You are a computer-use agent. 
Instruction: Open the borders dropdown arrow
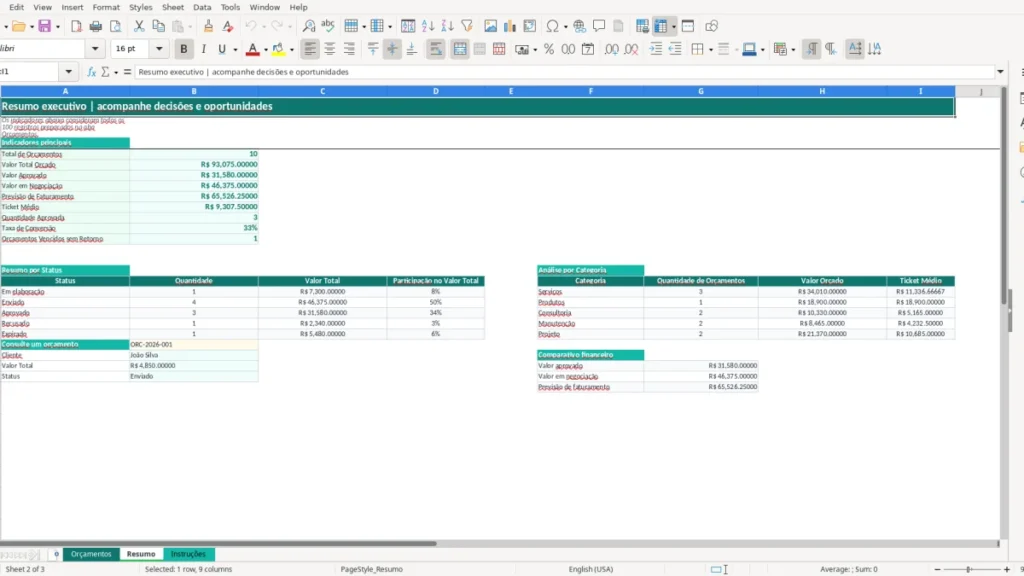711,50
